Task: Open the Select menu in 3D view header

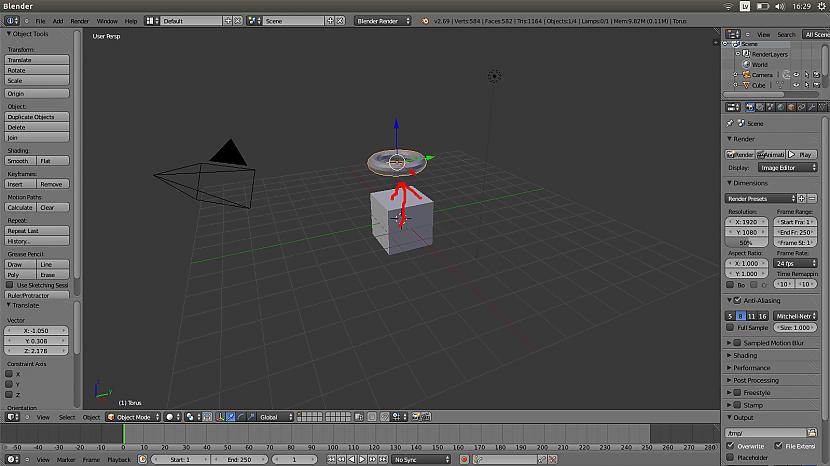Action: pos(67,417)
